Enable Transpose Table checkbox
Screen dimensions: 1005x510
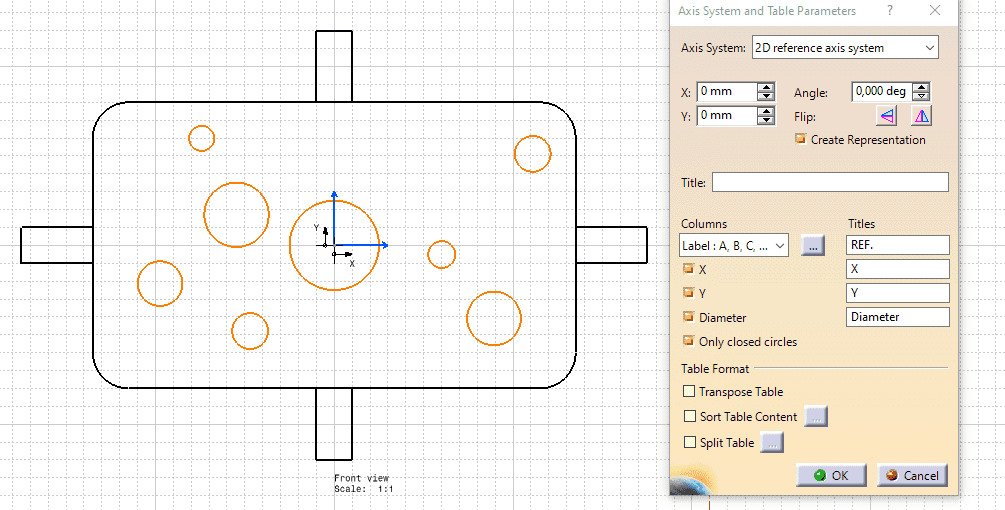point(690,391)
